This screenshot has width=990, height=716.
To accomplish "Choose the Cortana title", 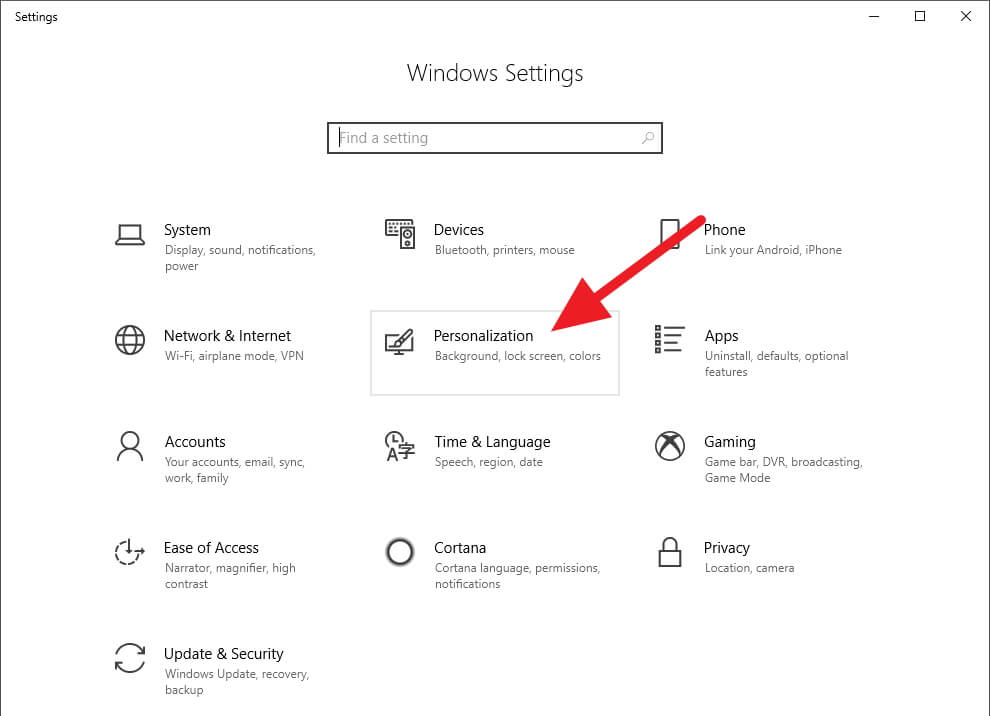I will [x=460, y=548].
